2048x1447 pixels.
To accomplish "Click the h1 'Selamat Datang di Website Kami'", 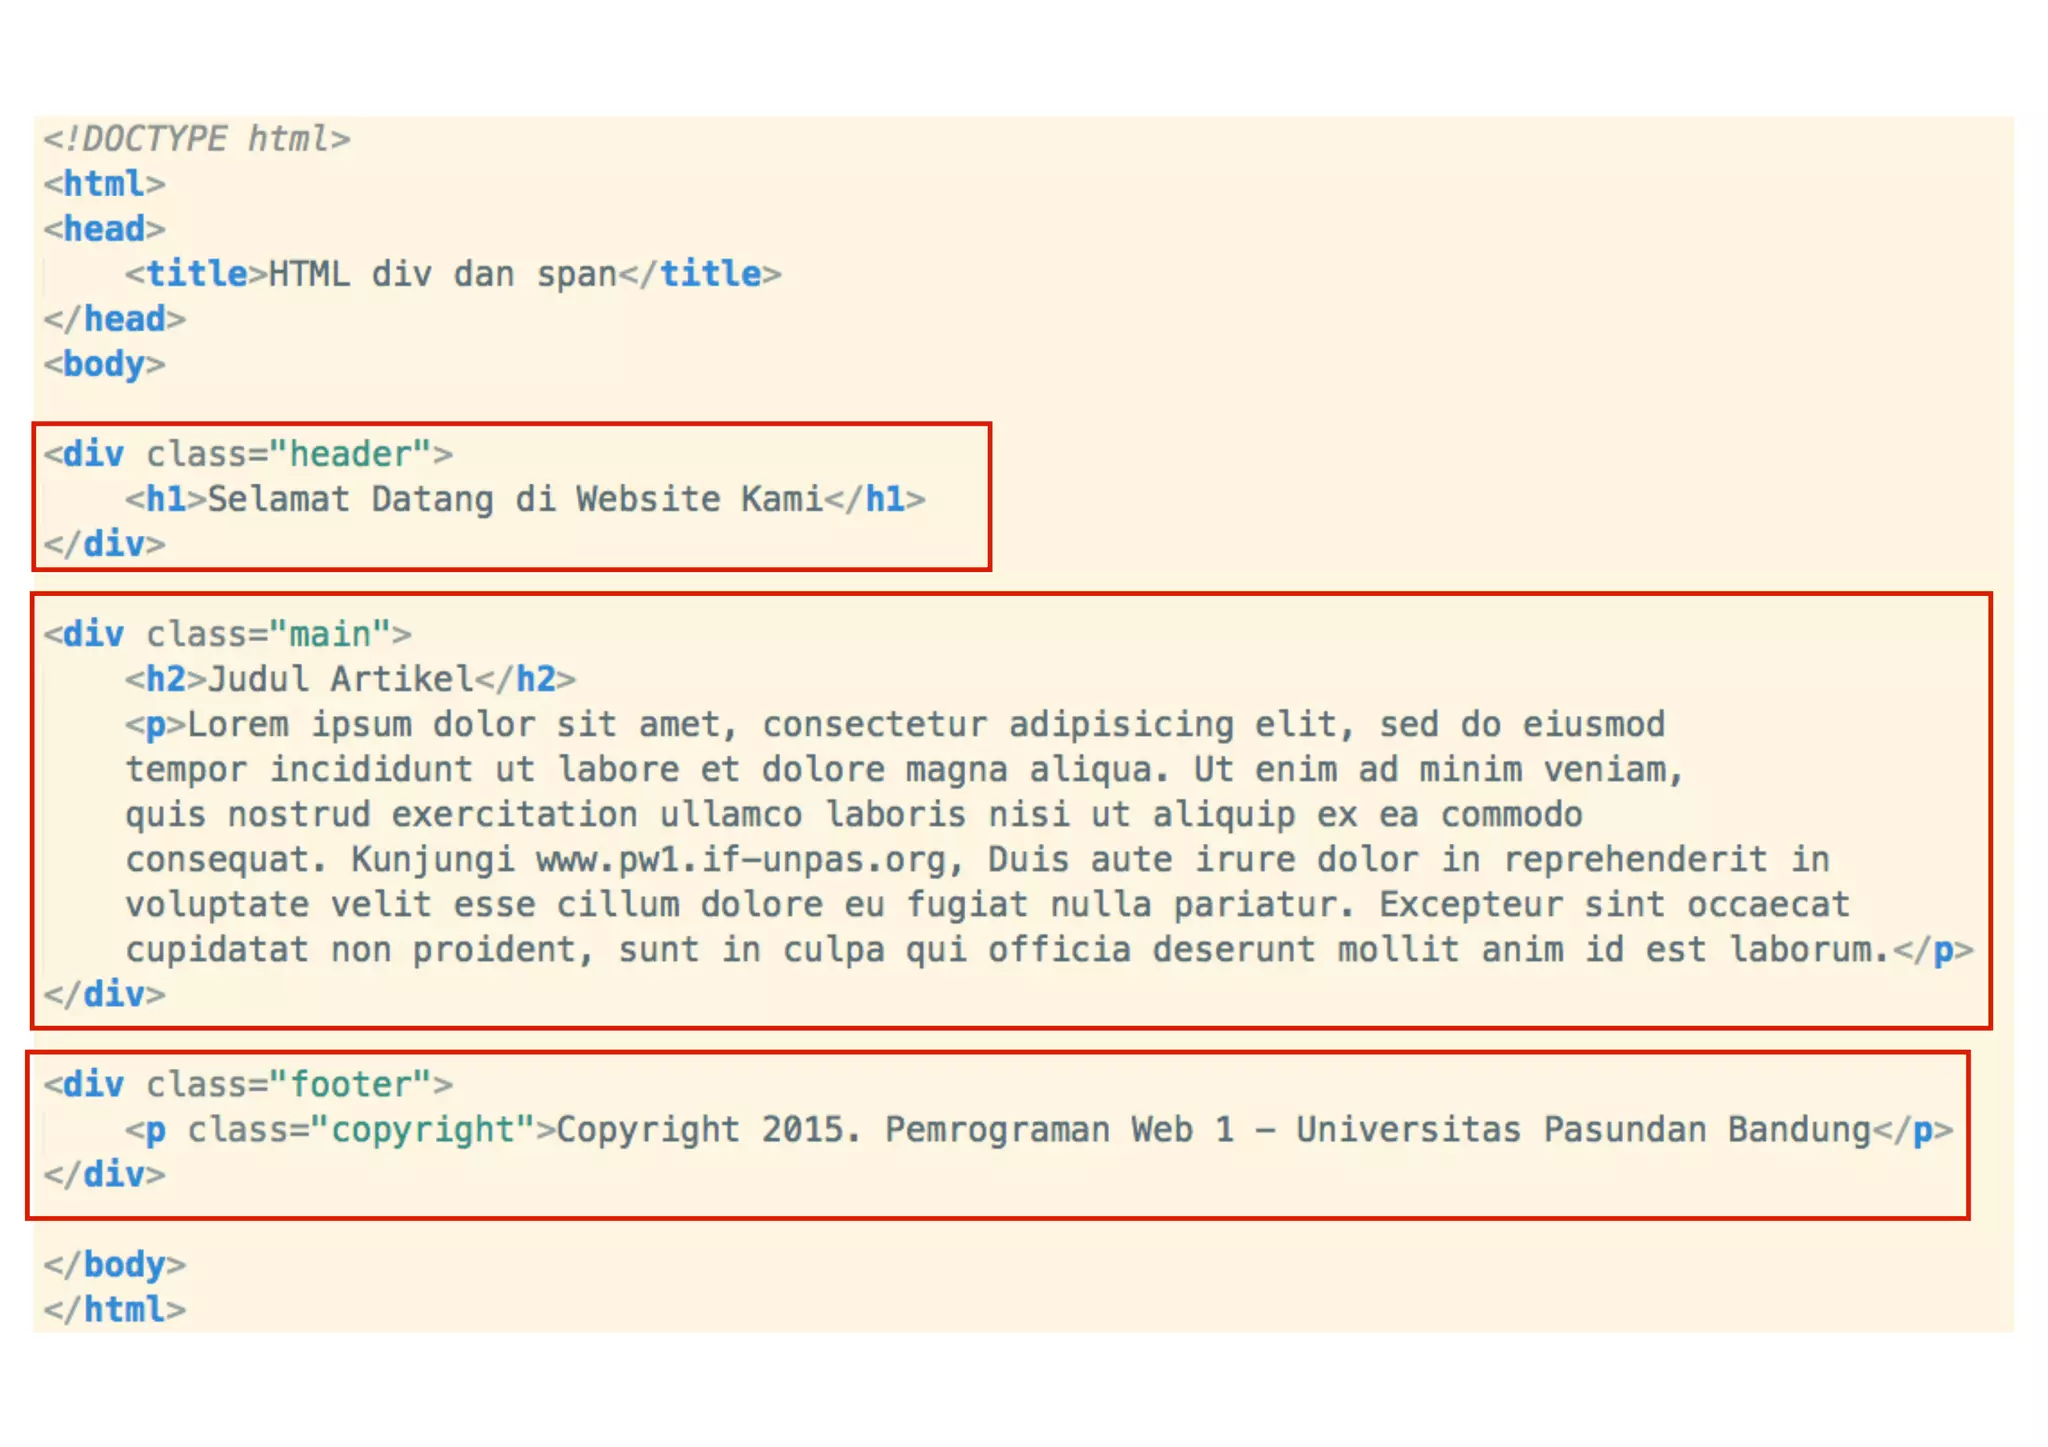I will (x=514, y=499).
